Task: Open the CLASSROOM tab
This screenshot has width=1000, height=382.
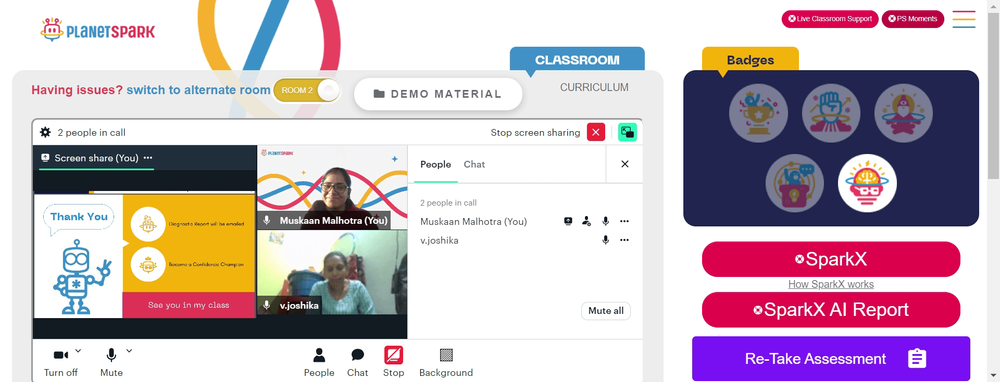Action: click(x=577, y=60)
